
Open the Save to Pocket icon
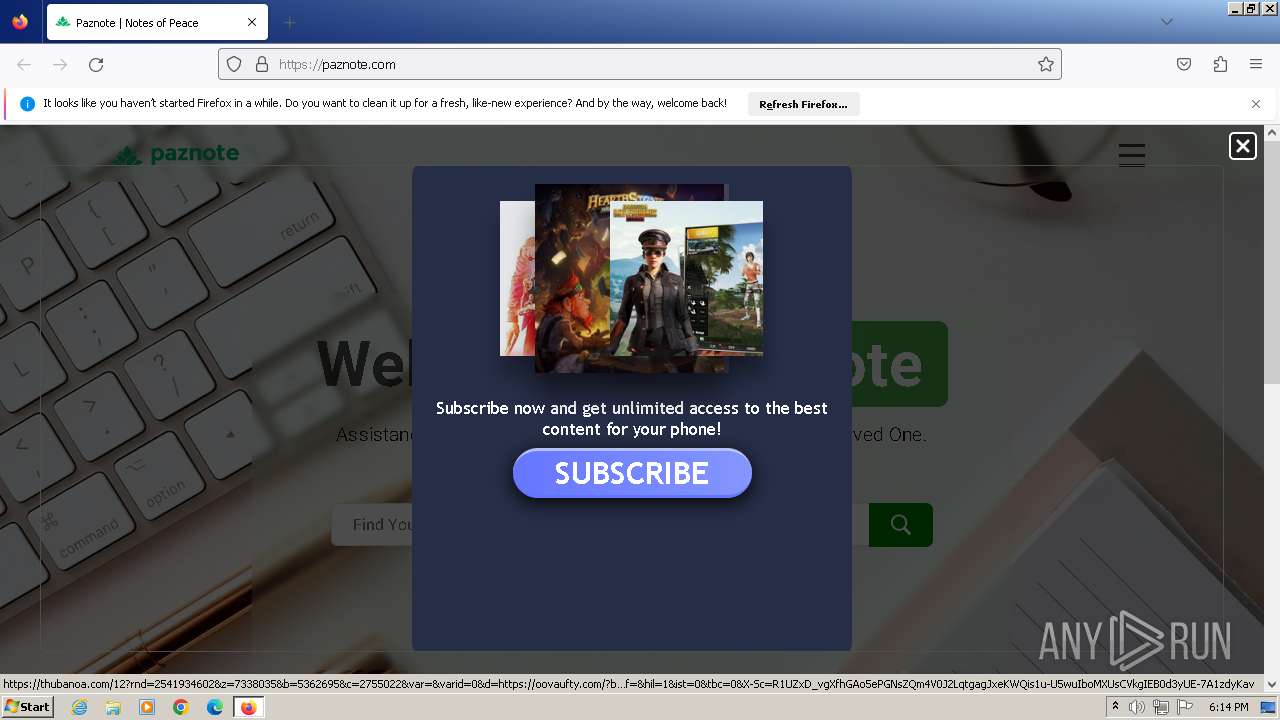(1184, 64)
